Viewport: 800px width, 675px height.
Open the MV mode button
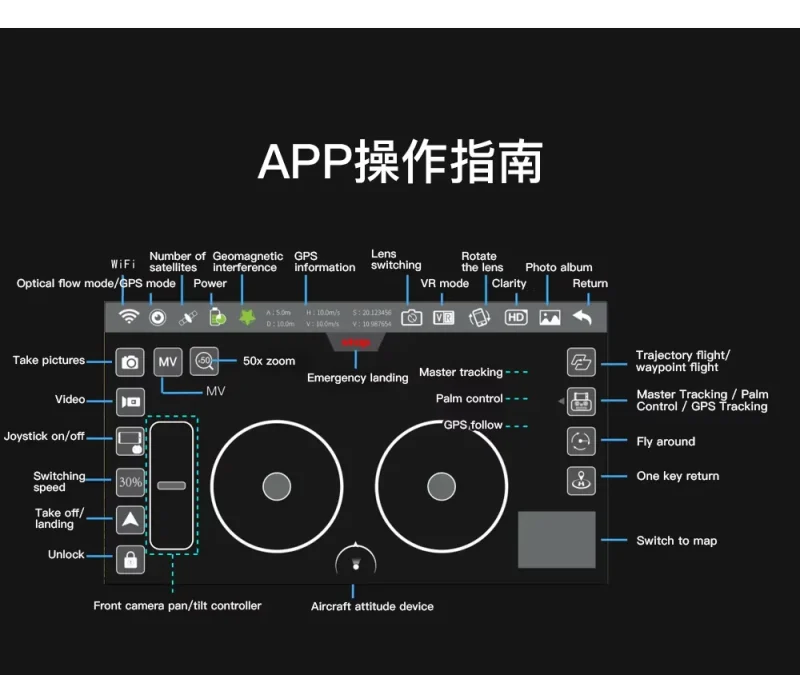[x=168, y=362]
